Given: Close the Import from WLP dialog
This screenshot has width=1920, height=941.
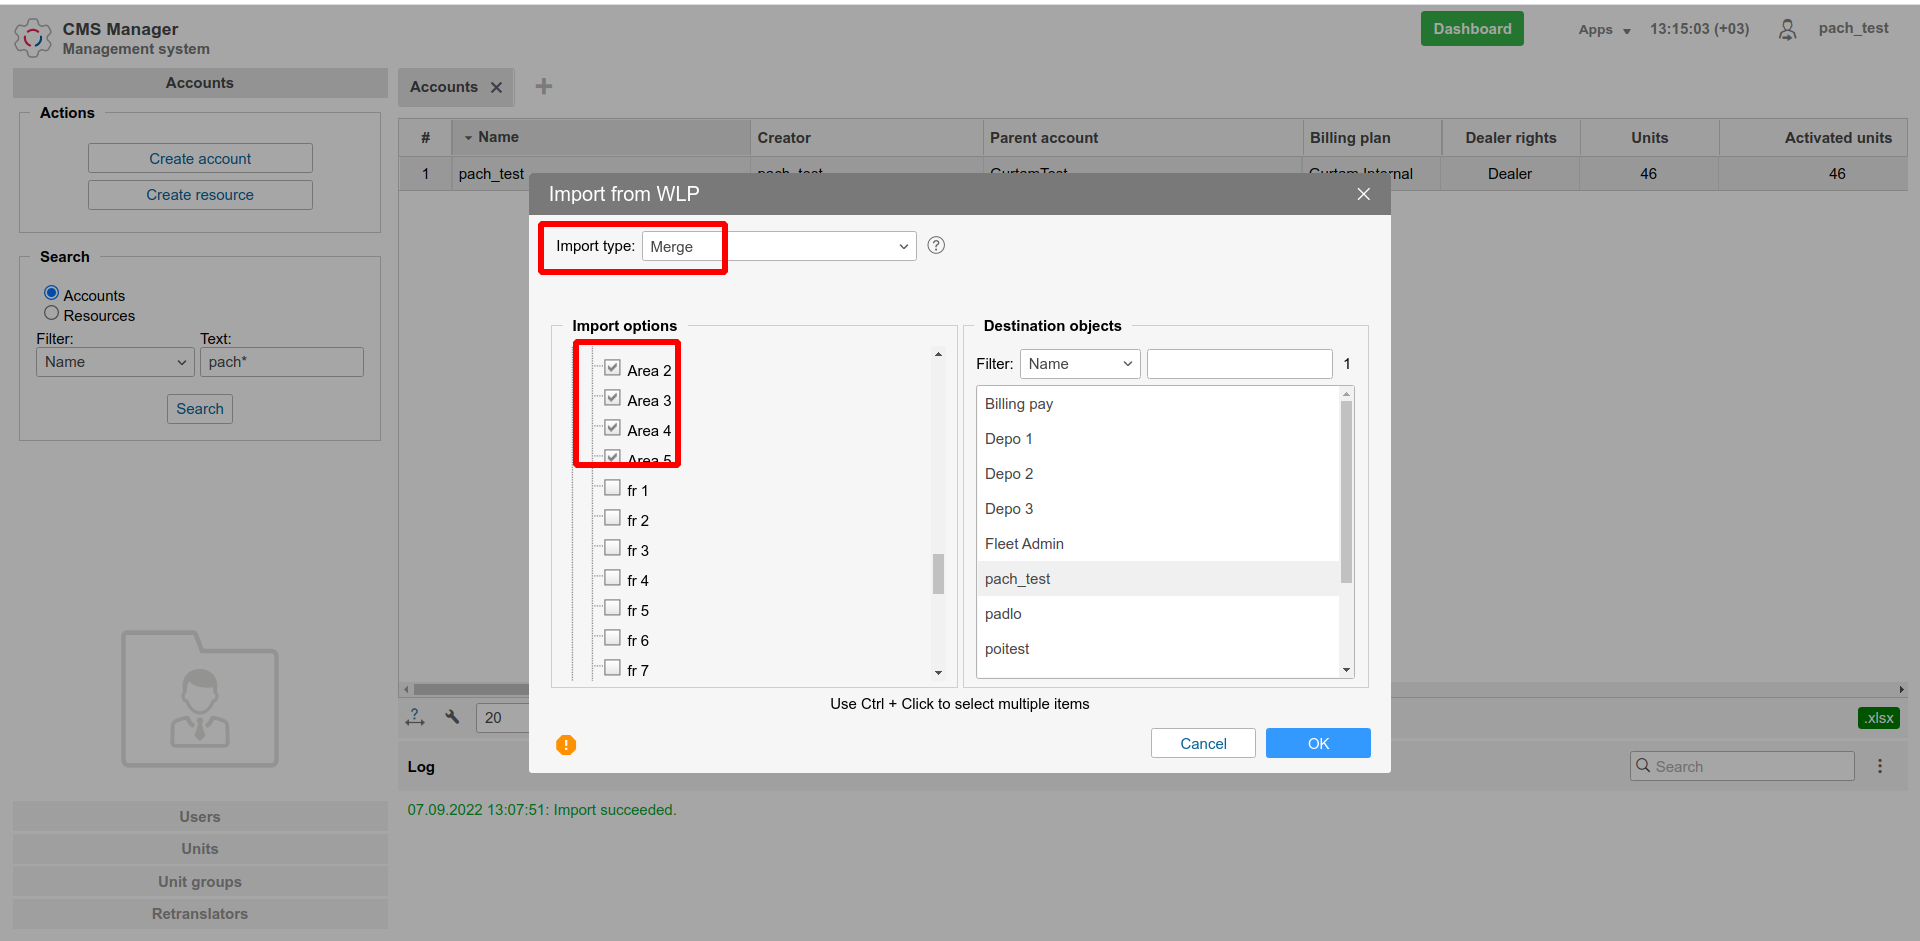Looking at the screenshot, I should pos(1363,194).
